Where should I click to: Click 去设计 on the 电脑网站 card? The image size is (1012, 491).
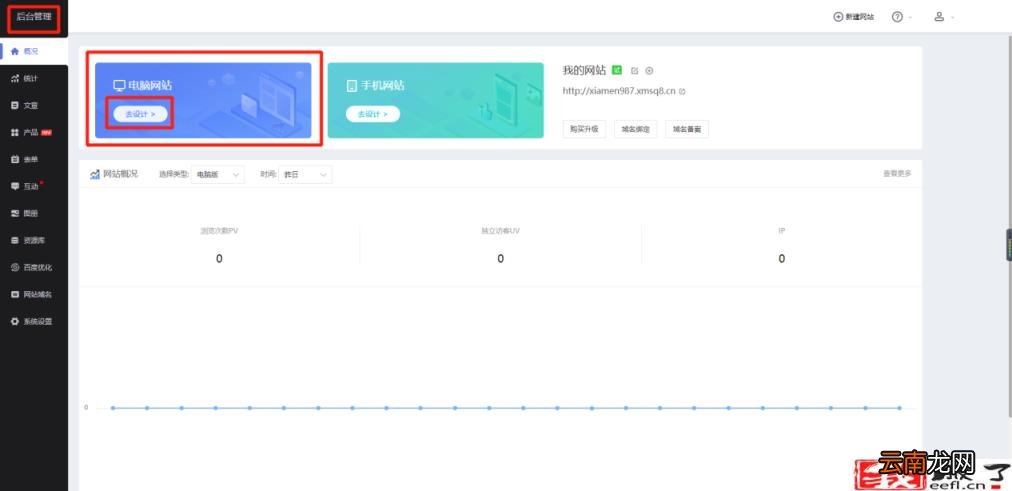coord(140,114)
